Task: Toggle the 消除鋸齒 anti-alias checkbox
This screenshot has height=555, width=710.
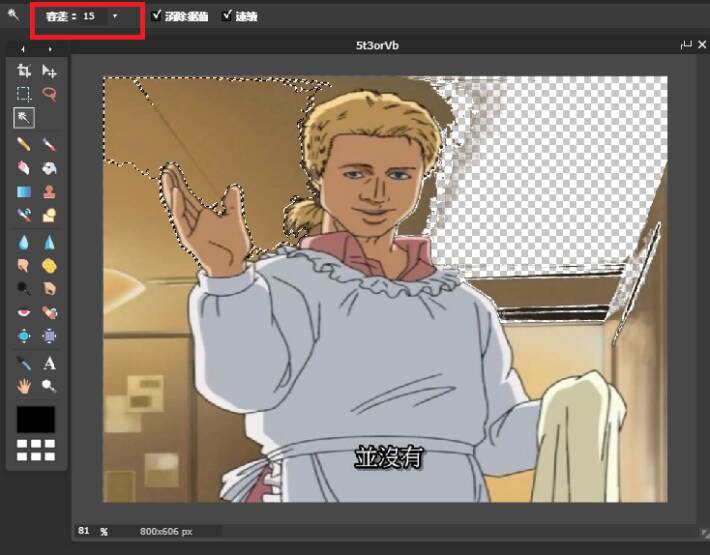Action: [157, 16]
